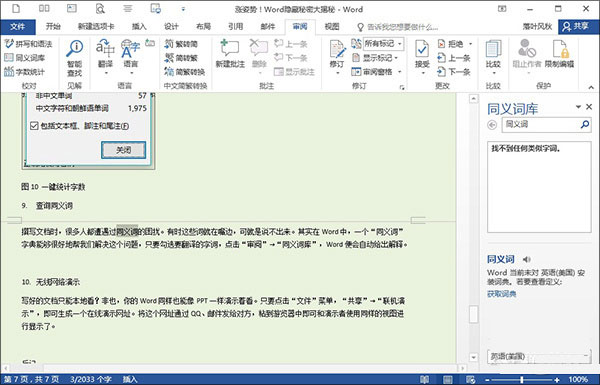The width and height of the screenshot is (600, 385).
Task: Switch to Web Layout view in status bar
Action: click(471, 379)
